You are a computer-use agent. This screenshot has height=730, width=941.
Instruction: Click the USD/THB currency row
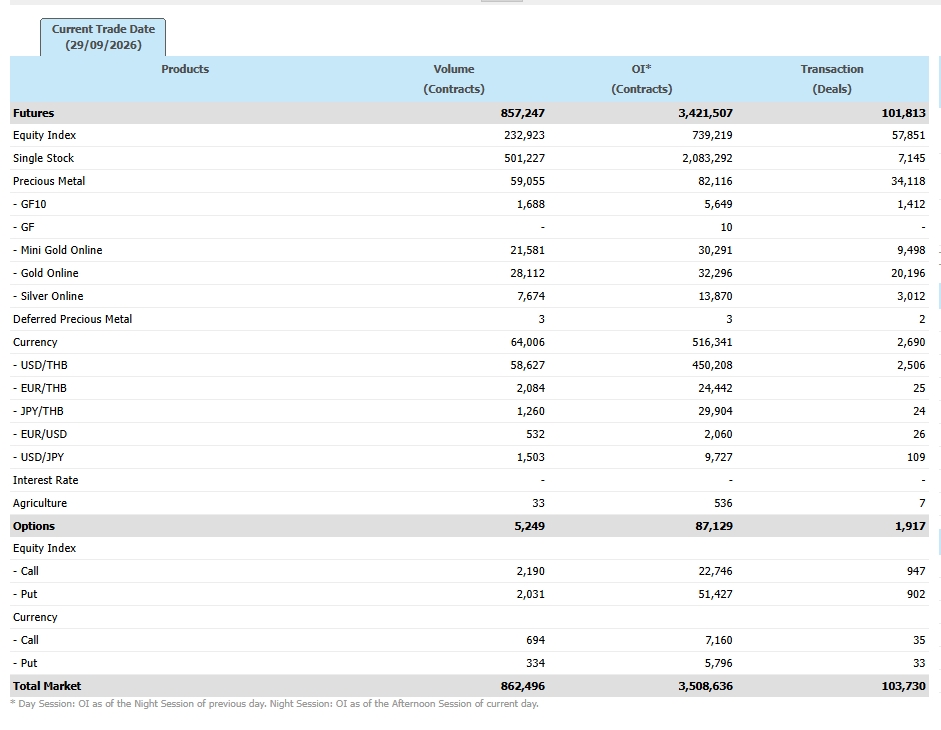[x=469, y=365]
